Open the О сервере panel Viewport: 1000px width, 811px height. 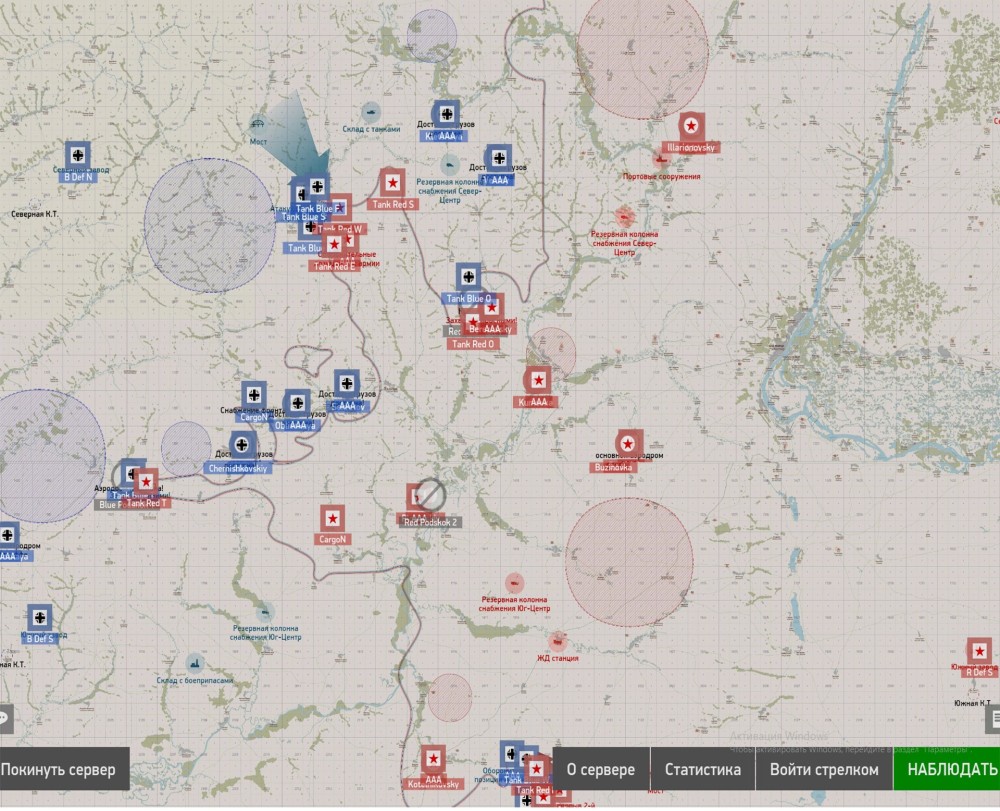[x=601, y=770]
